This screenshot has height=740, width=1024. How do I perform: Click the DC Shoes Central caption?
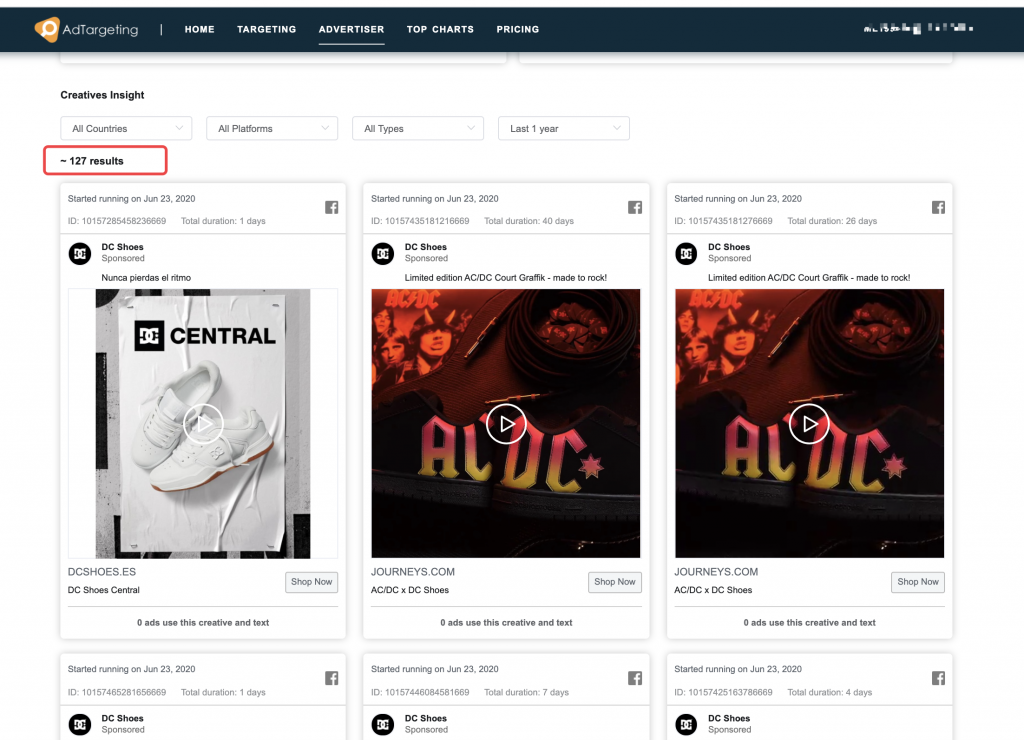[x=104, y=590]
